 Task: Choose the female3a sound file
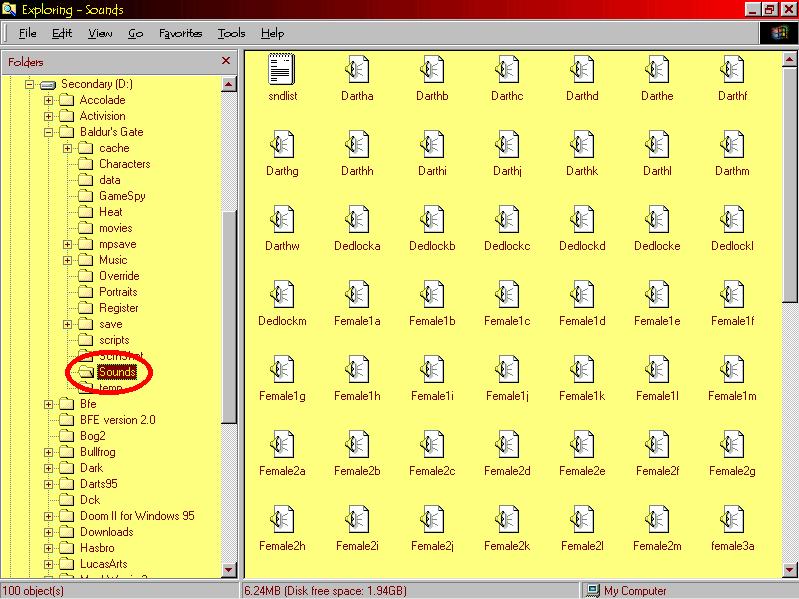(732, 521)
